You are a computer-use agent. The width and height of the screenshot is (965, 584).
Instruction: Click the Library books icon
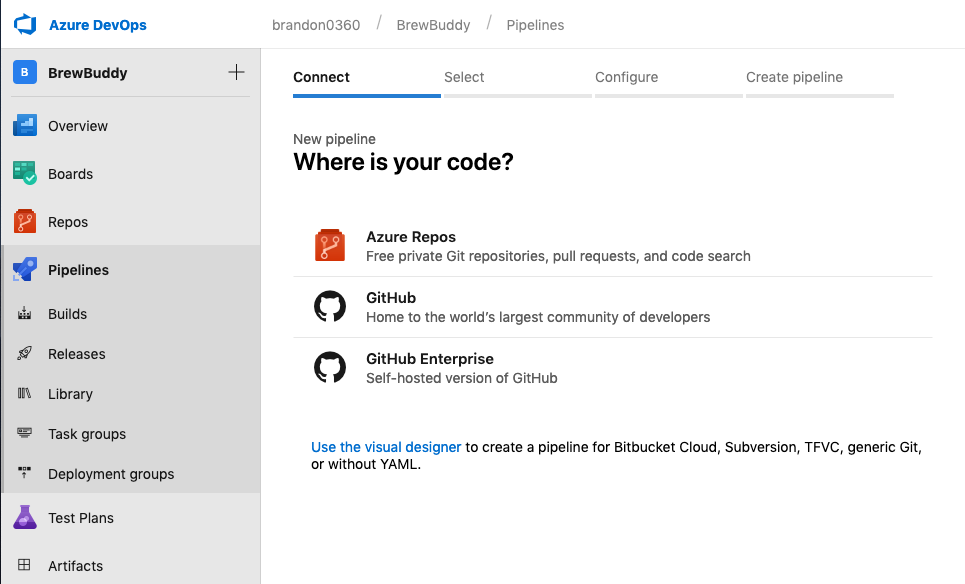coord(25,393)
